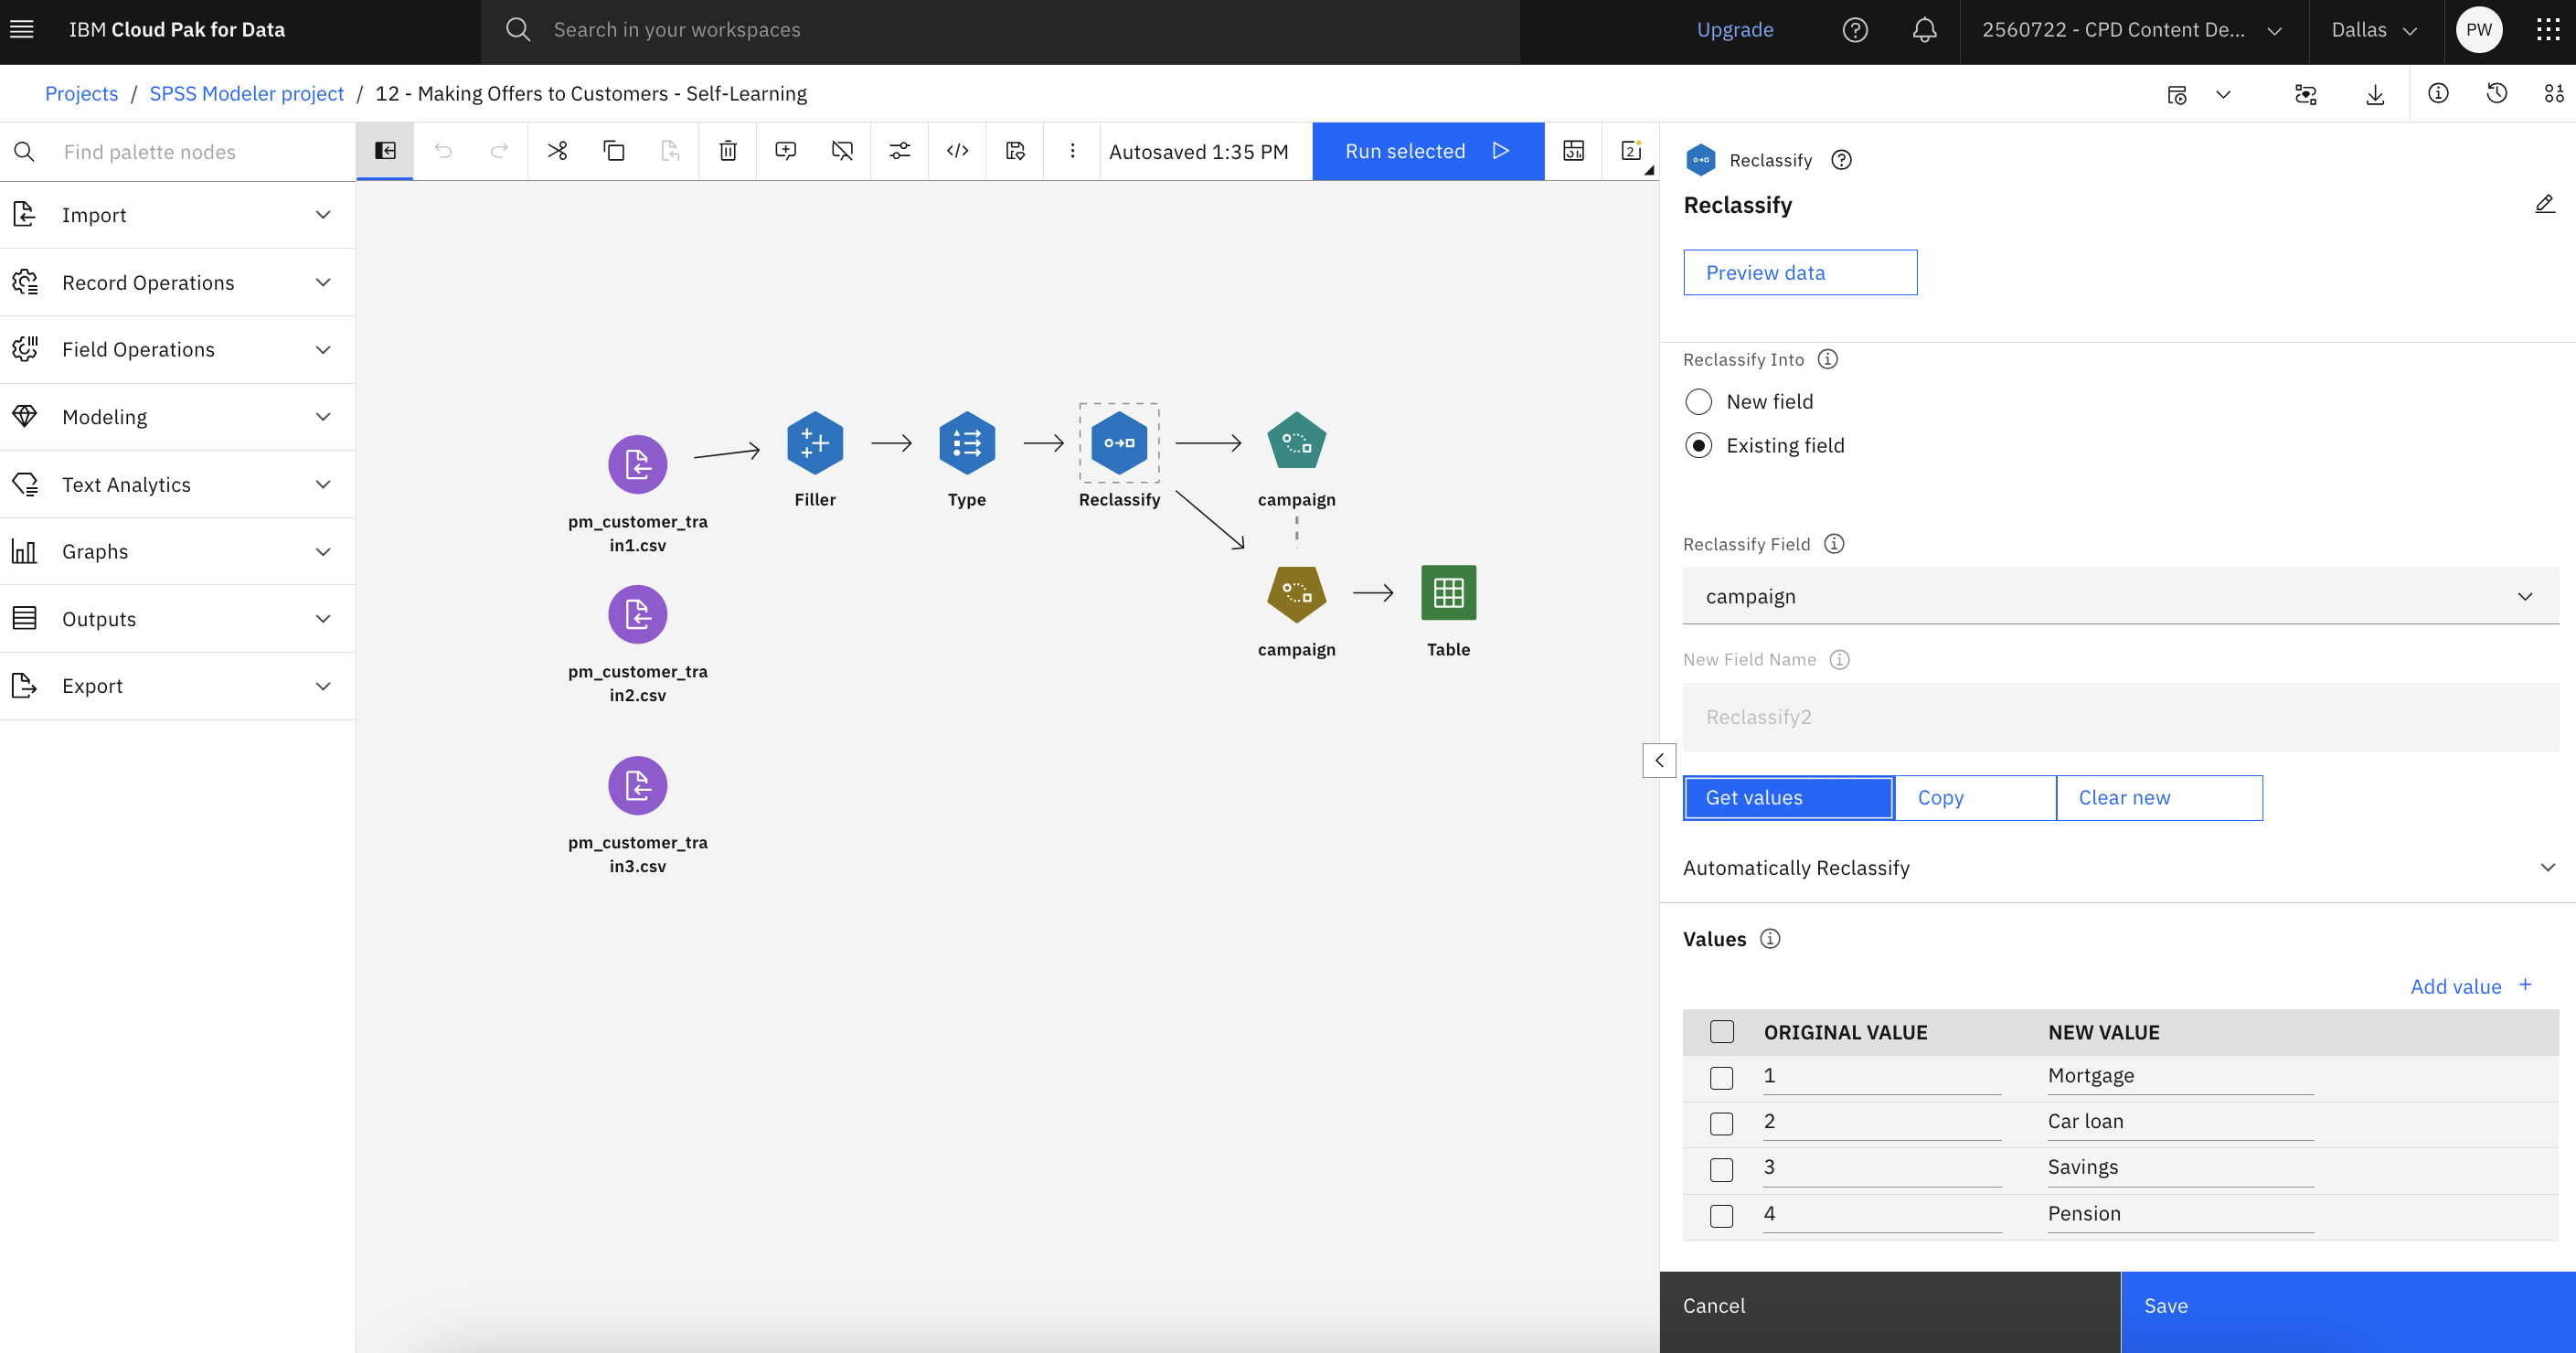Screen dimensions: 2576x1353
Task: Click the download flow icon in the header
Action: point(2376,93)
